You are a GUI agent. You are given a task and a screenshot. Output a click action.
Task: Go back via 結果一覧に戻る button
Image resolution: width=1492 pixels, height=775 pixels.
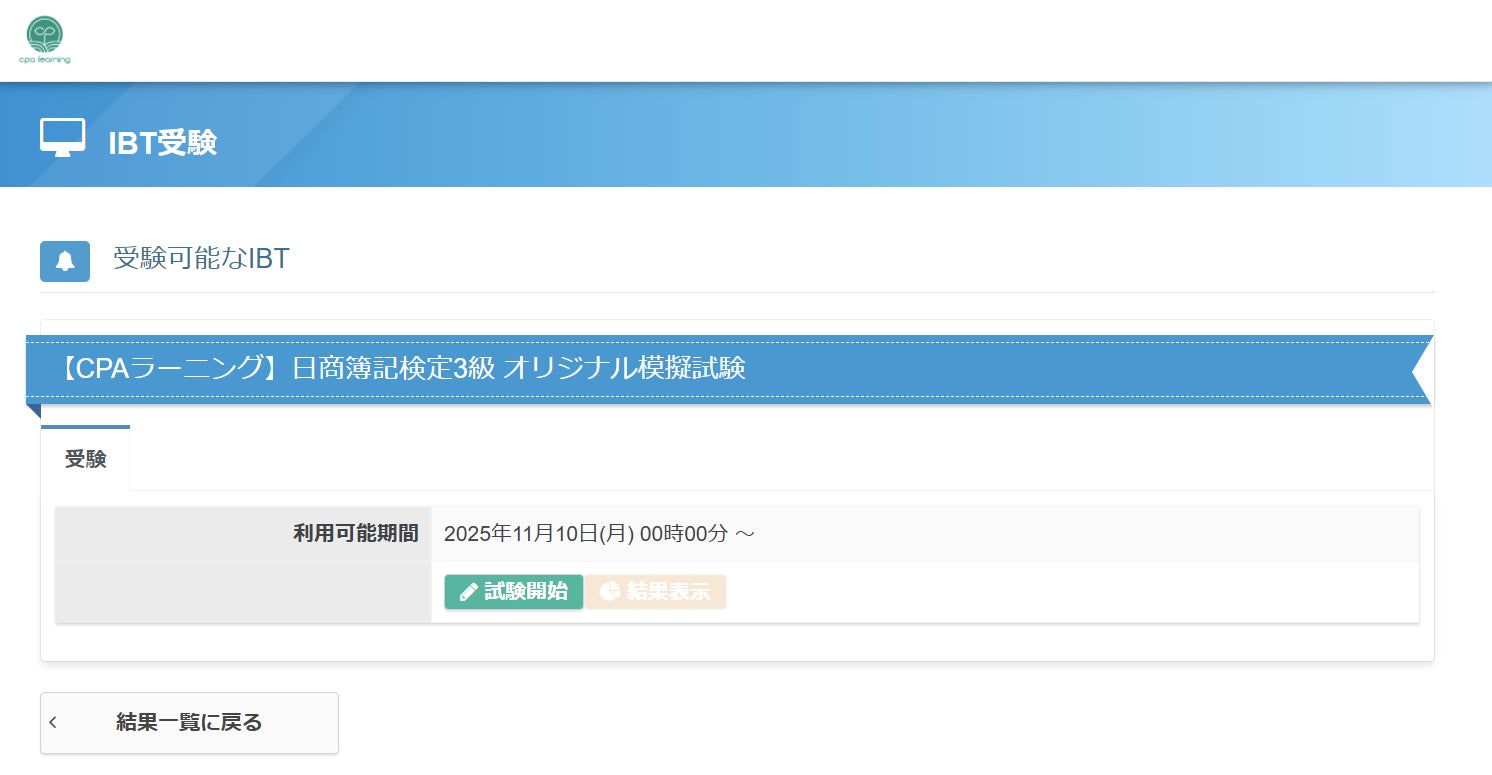[x=189, y=723]
